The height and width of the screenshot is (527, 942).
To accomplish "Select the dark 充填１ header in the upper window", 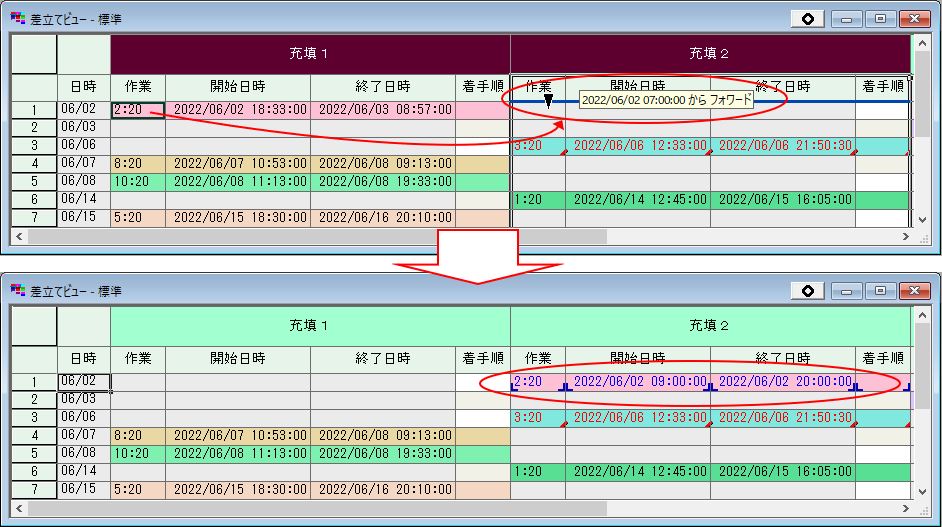I will tap(310, 53).
